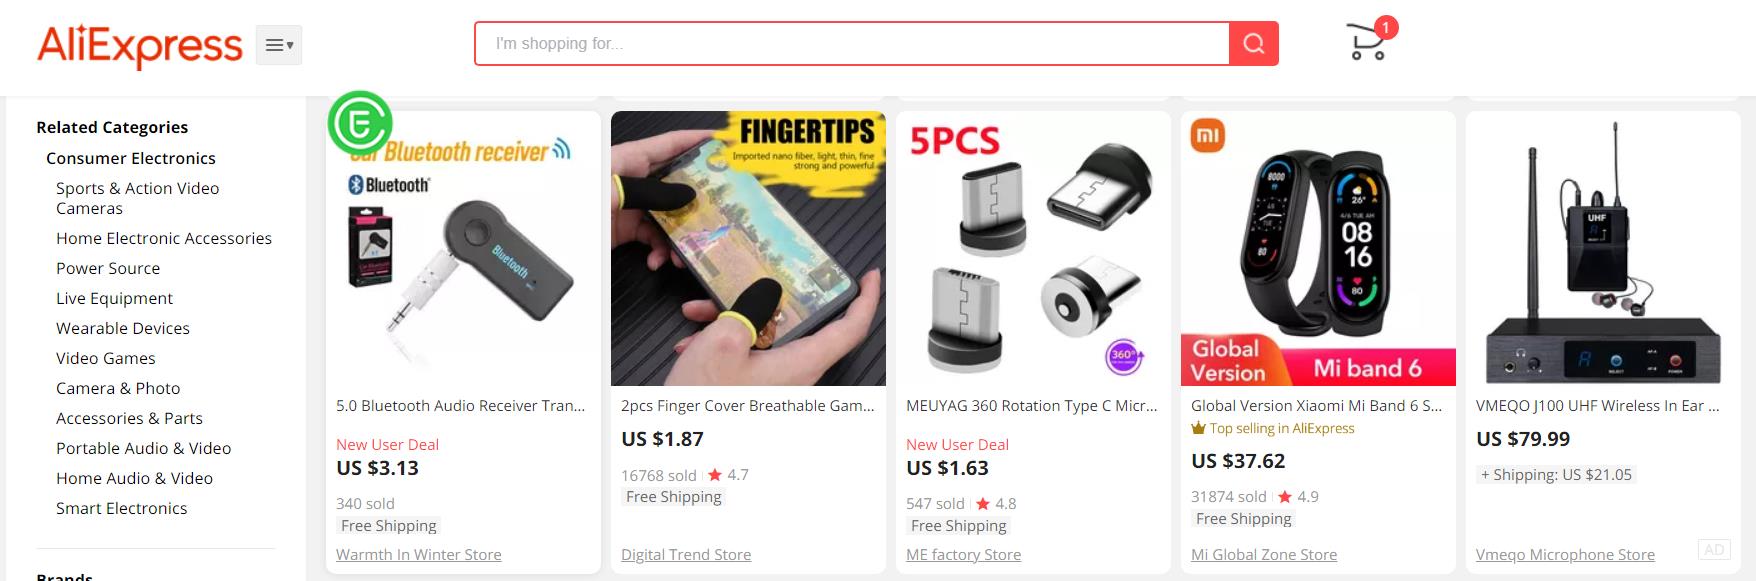Click the Mi logo on Xiaomi band image
1756x581 pixels.
pyautogui.click(x=1208, y=136)
